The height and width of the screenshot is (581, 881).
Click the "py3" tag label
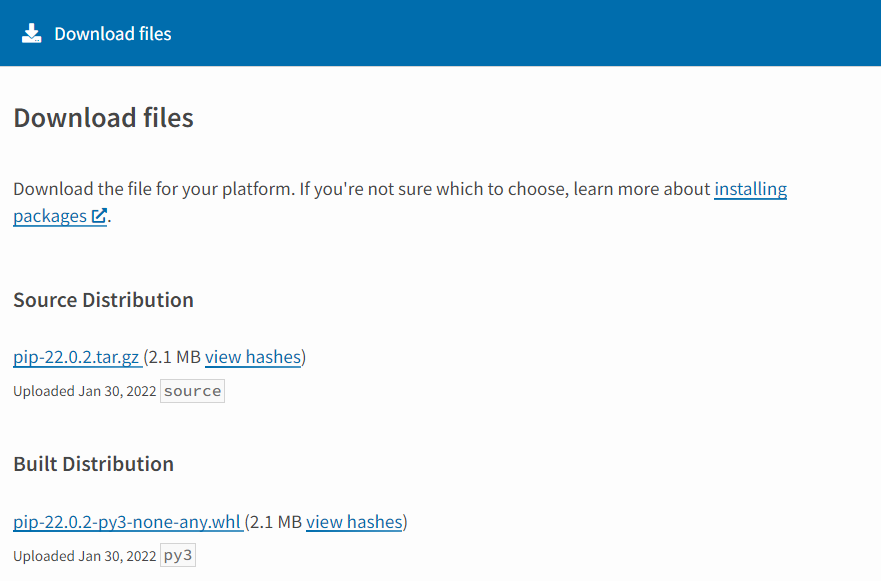(x=178, y=556)
